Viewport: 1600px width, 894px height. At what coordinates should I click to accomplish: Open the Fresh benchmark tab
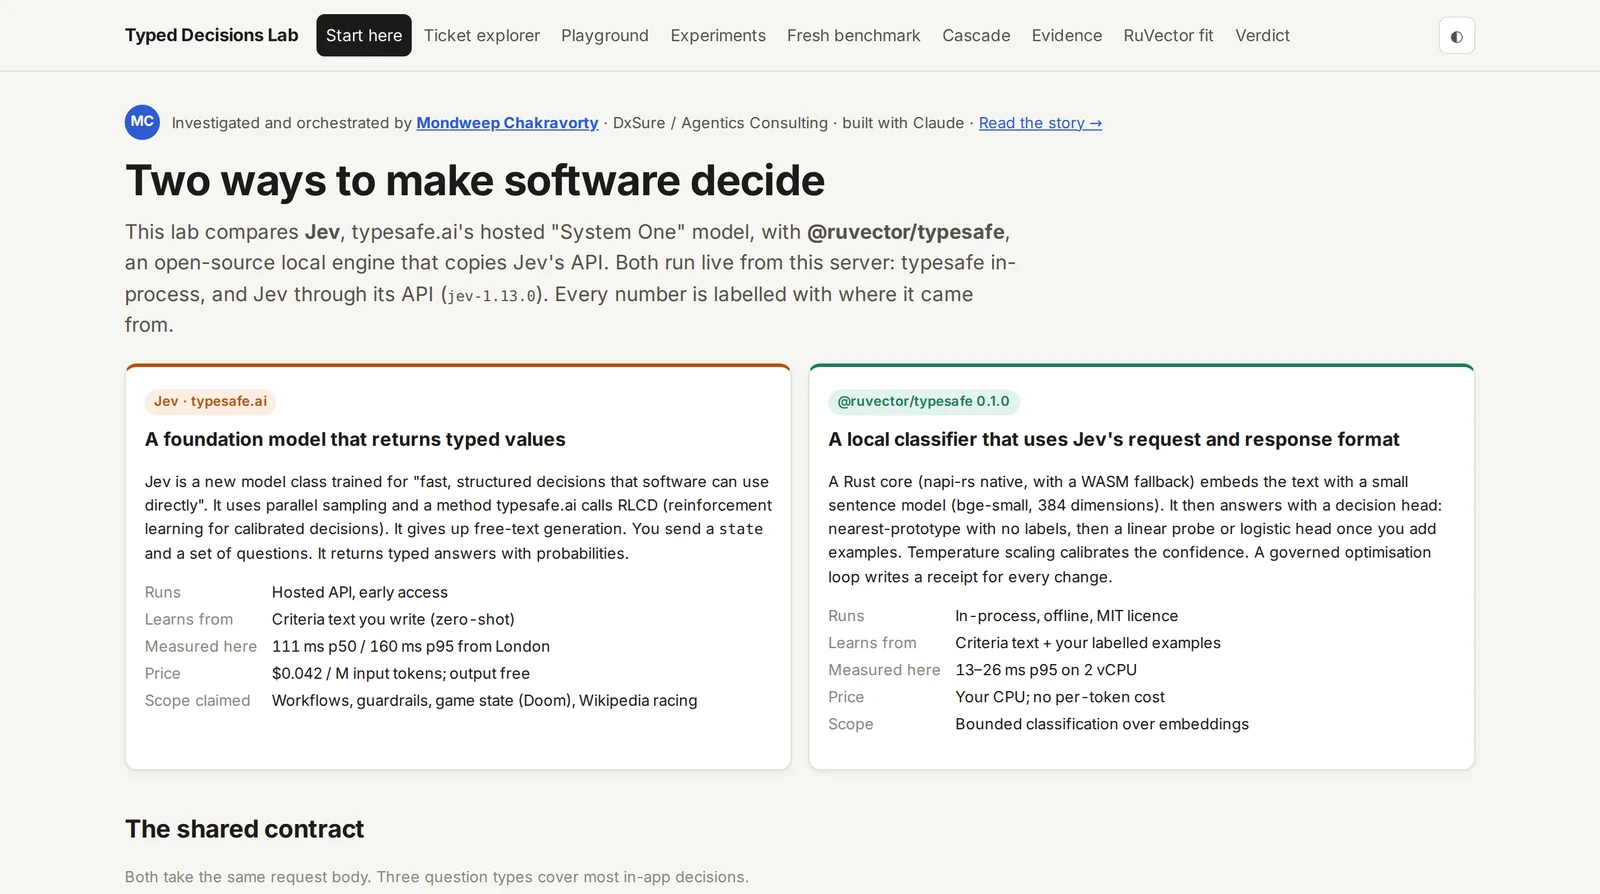tap(854, 35)
